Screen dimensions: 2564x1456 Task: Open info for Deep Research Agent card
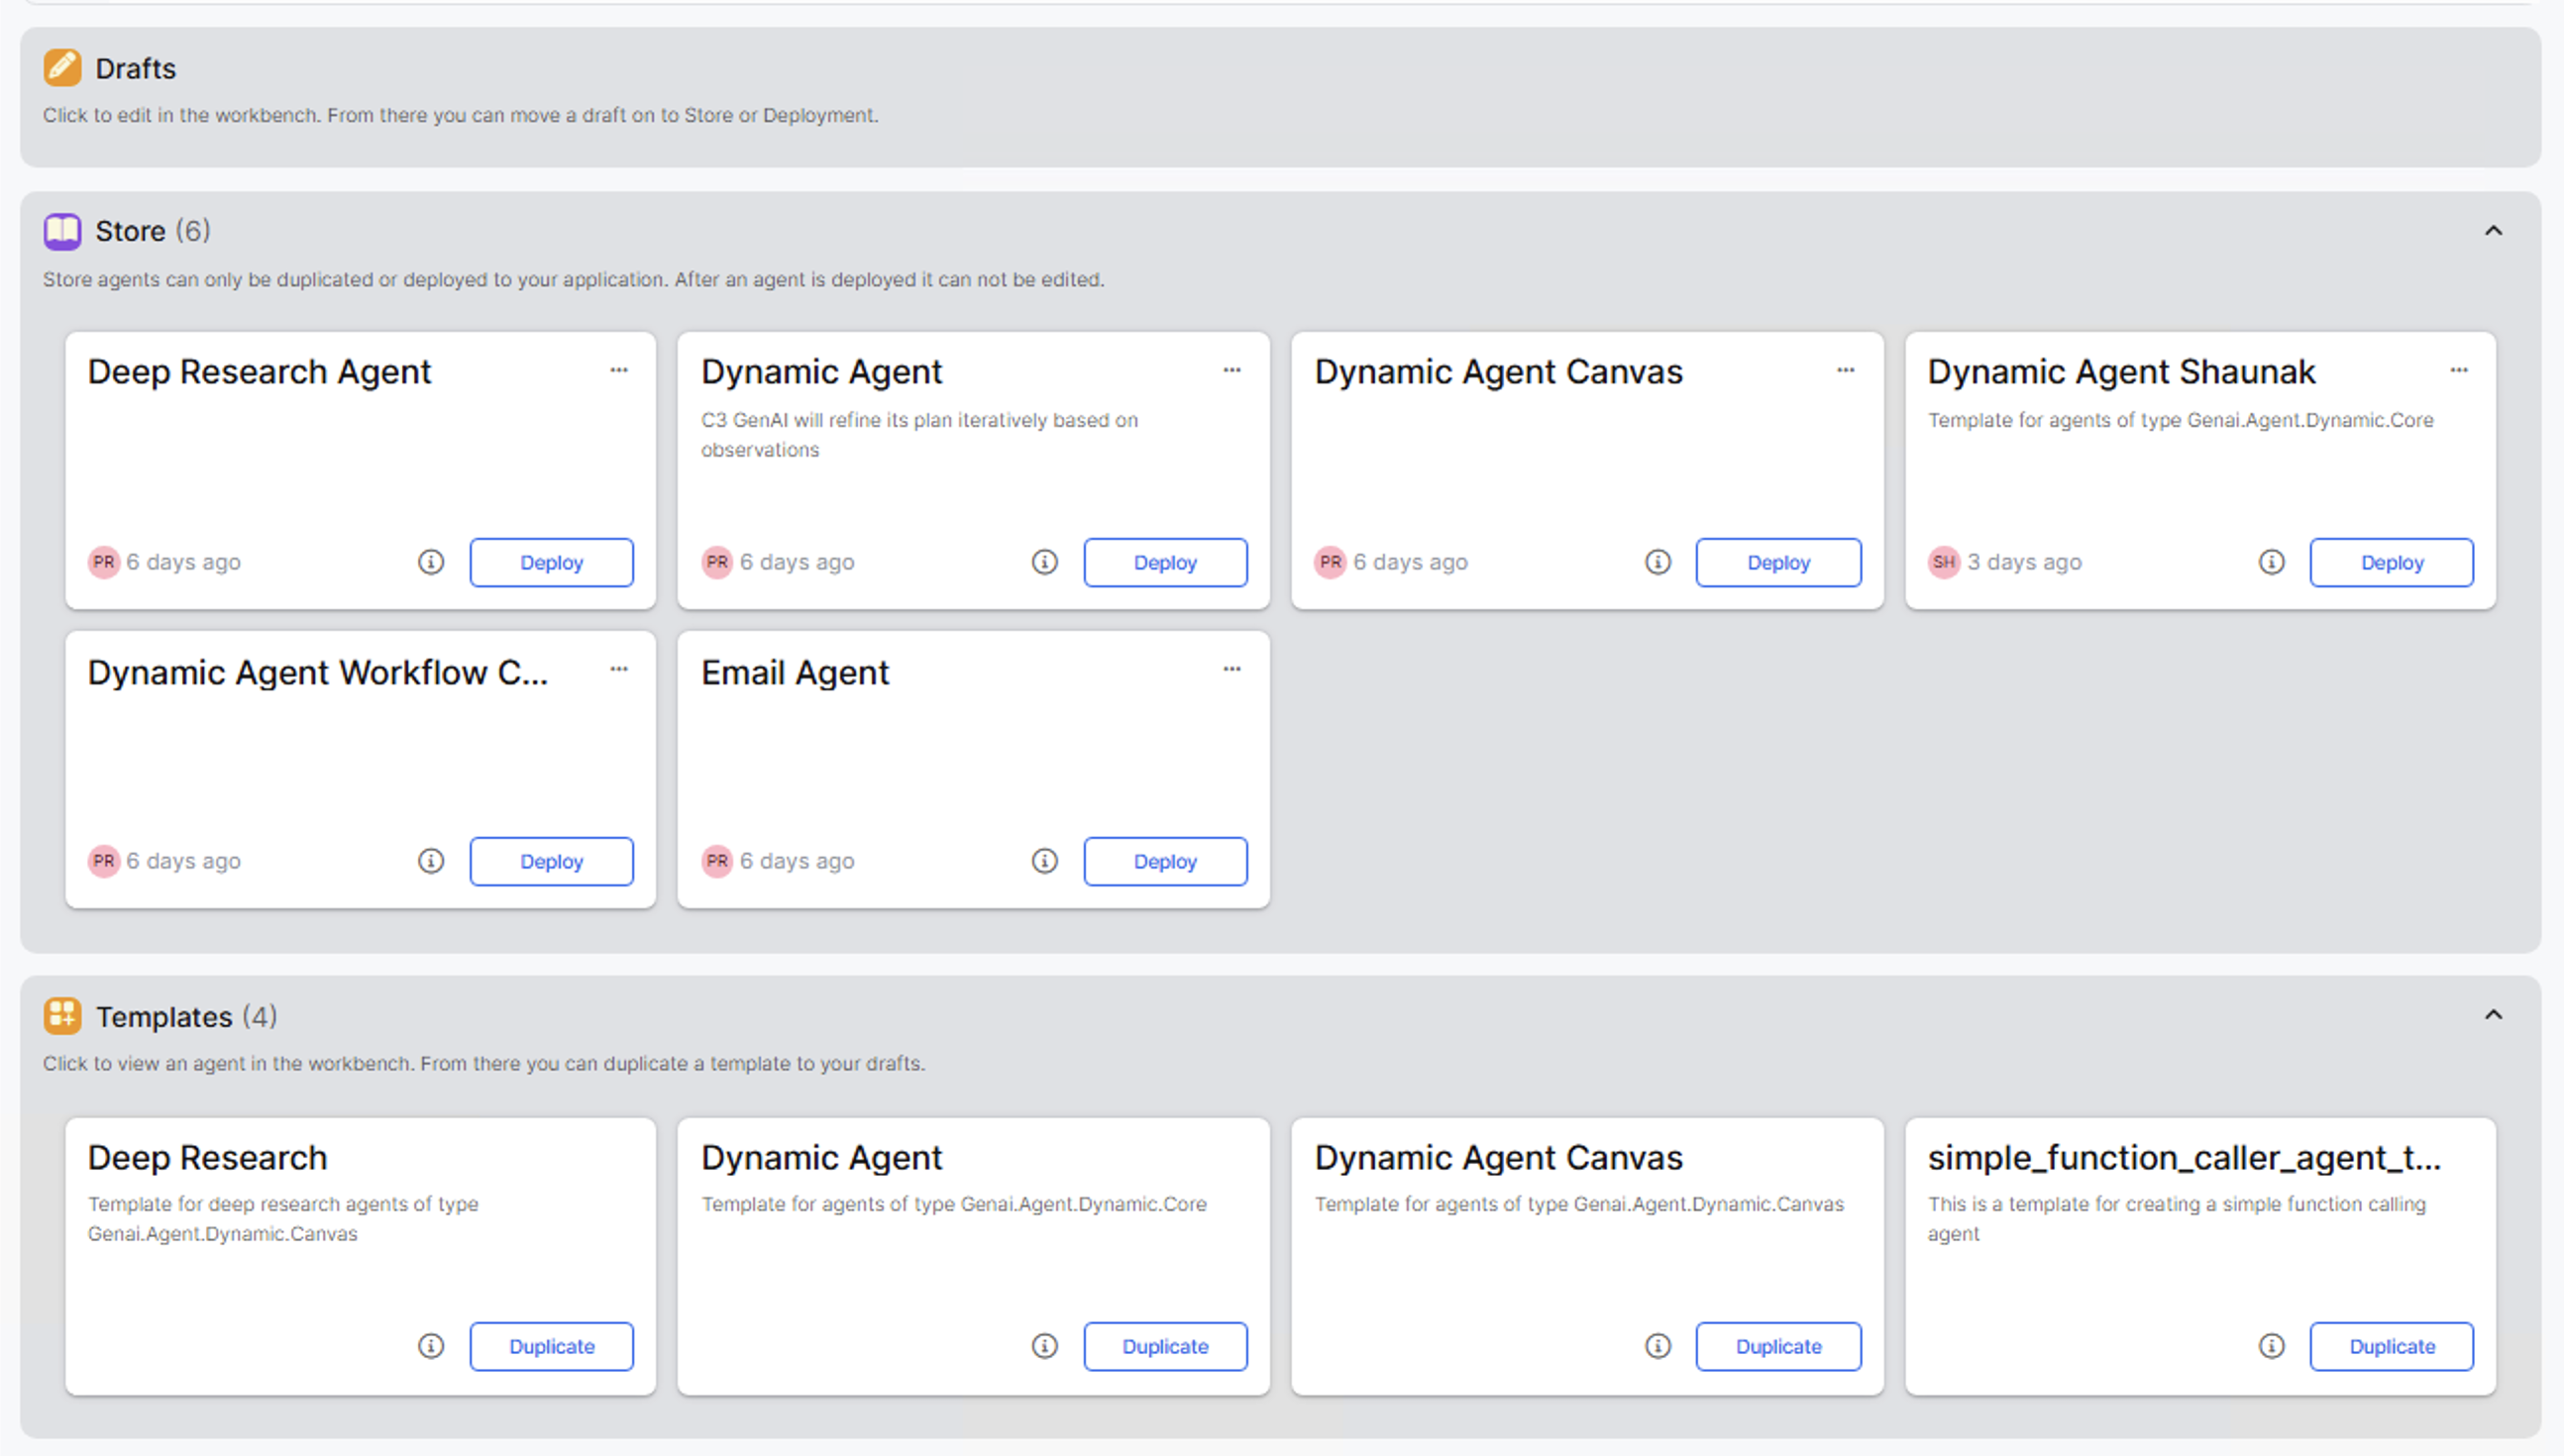pos(431,562)
